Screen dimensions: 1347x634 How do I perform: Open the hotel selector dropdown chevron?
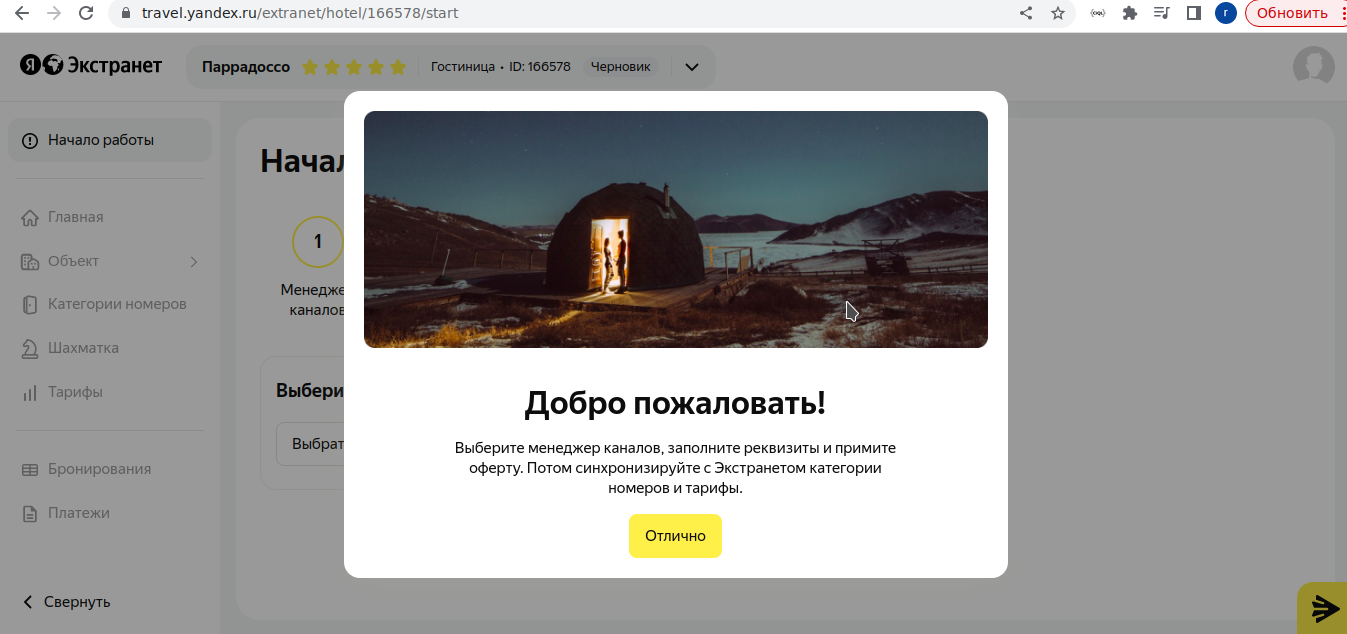tap(691, 67)
